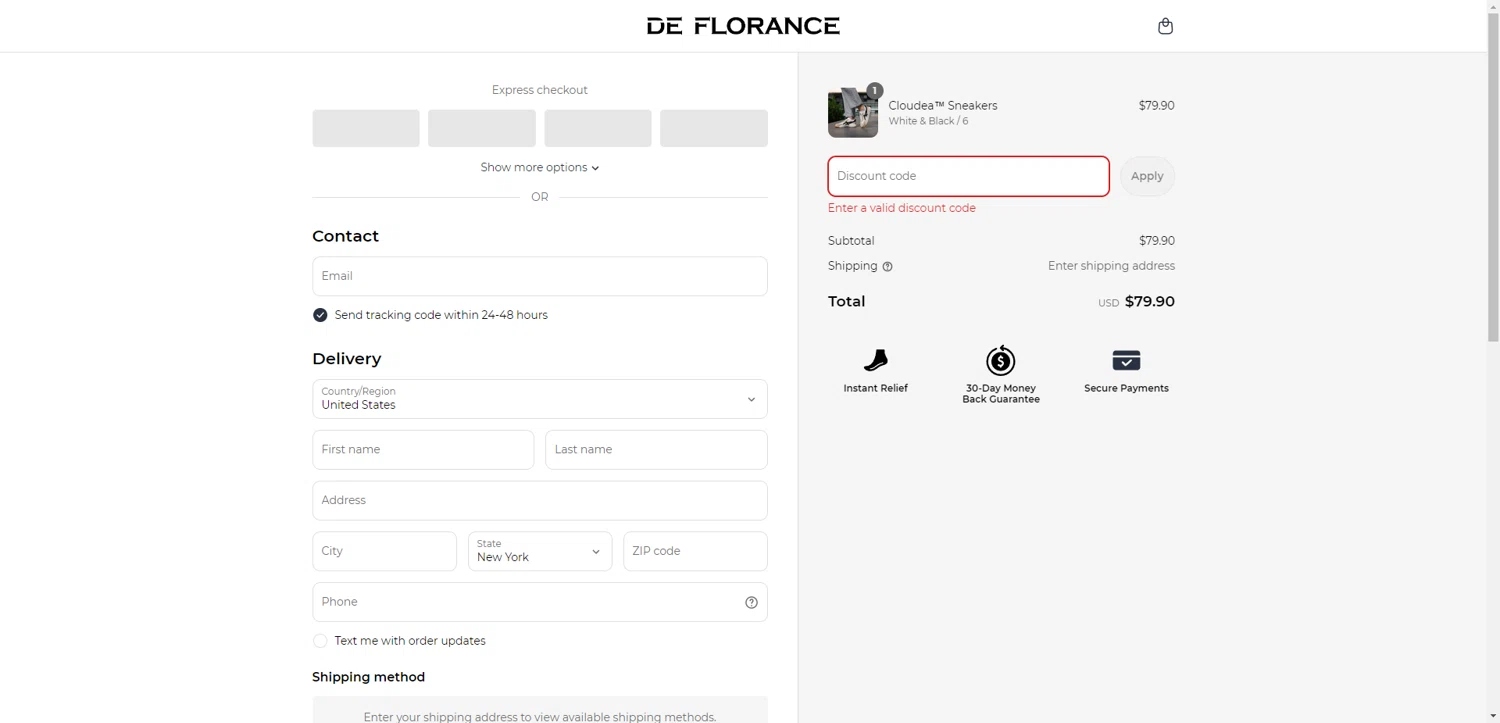Image resolution: width=1500 pixels, height=723 pixels.
Task: Expand Show more options for express checkout
Action: [x=540, y=167]
